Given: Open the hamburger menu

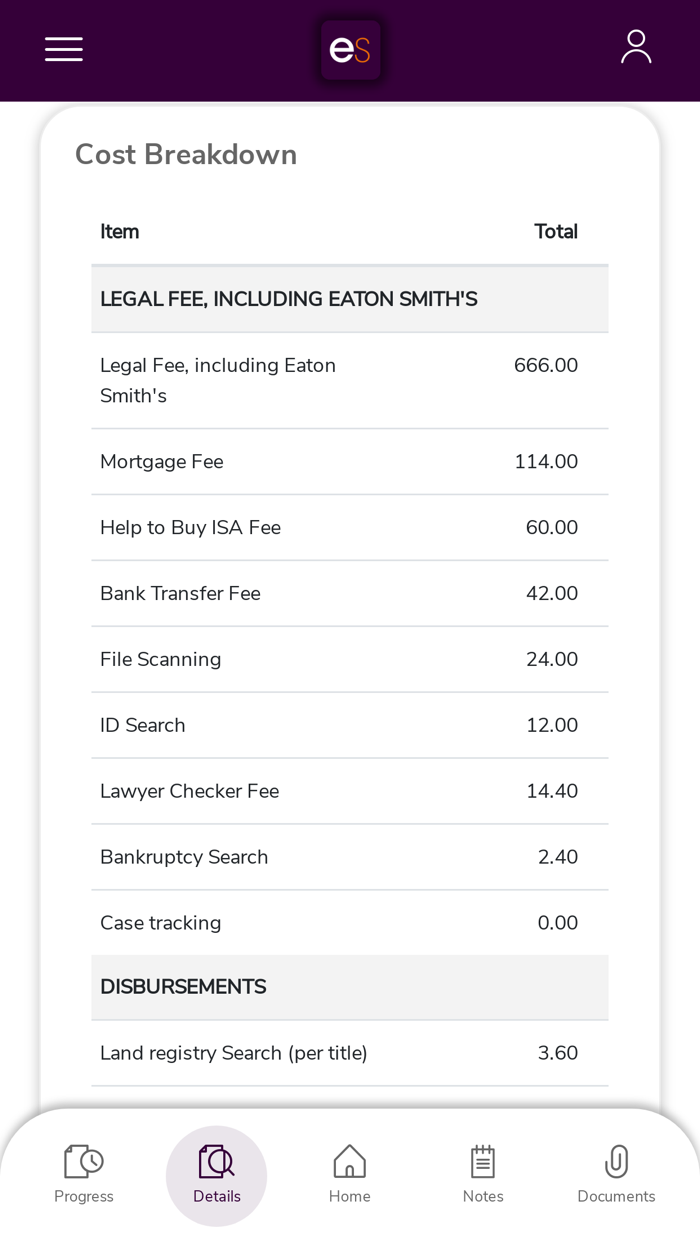Looking at the screenshot, I should (x=64, y=49).
